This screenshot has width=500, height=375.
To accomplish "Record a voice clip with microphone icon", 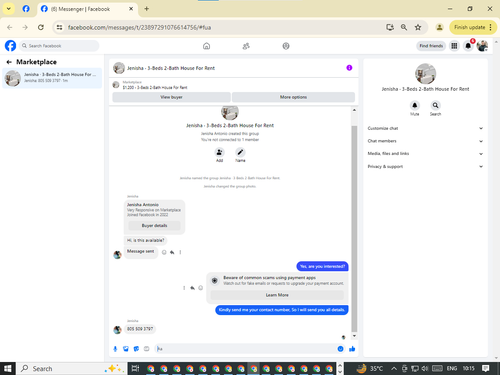I will 115,349.
